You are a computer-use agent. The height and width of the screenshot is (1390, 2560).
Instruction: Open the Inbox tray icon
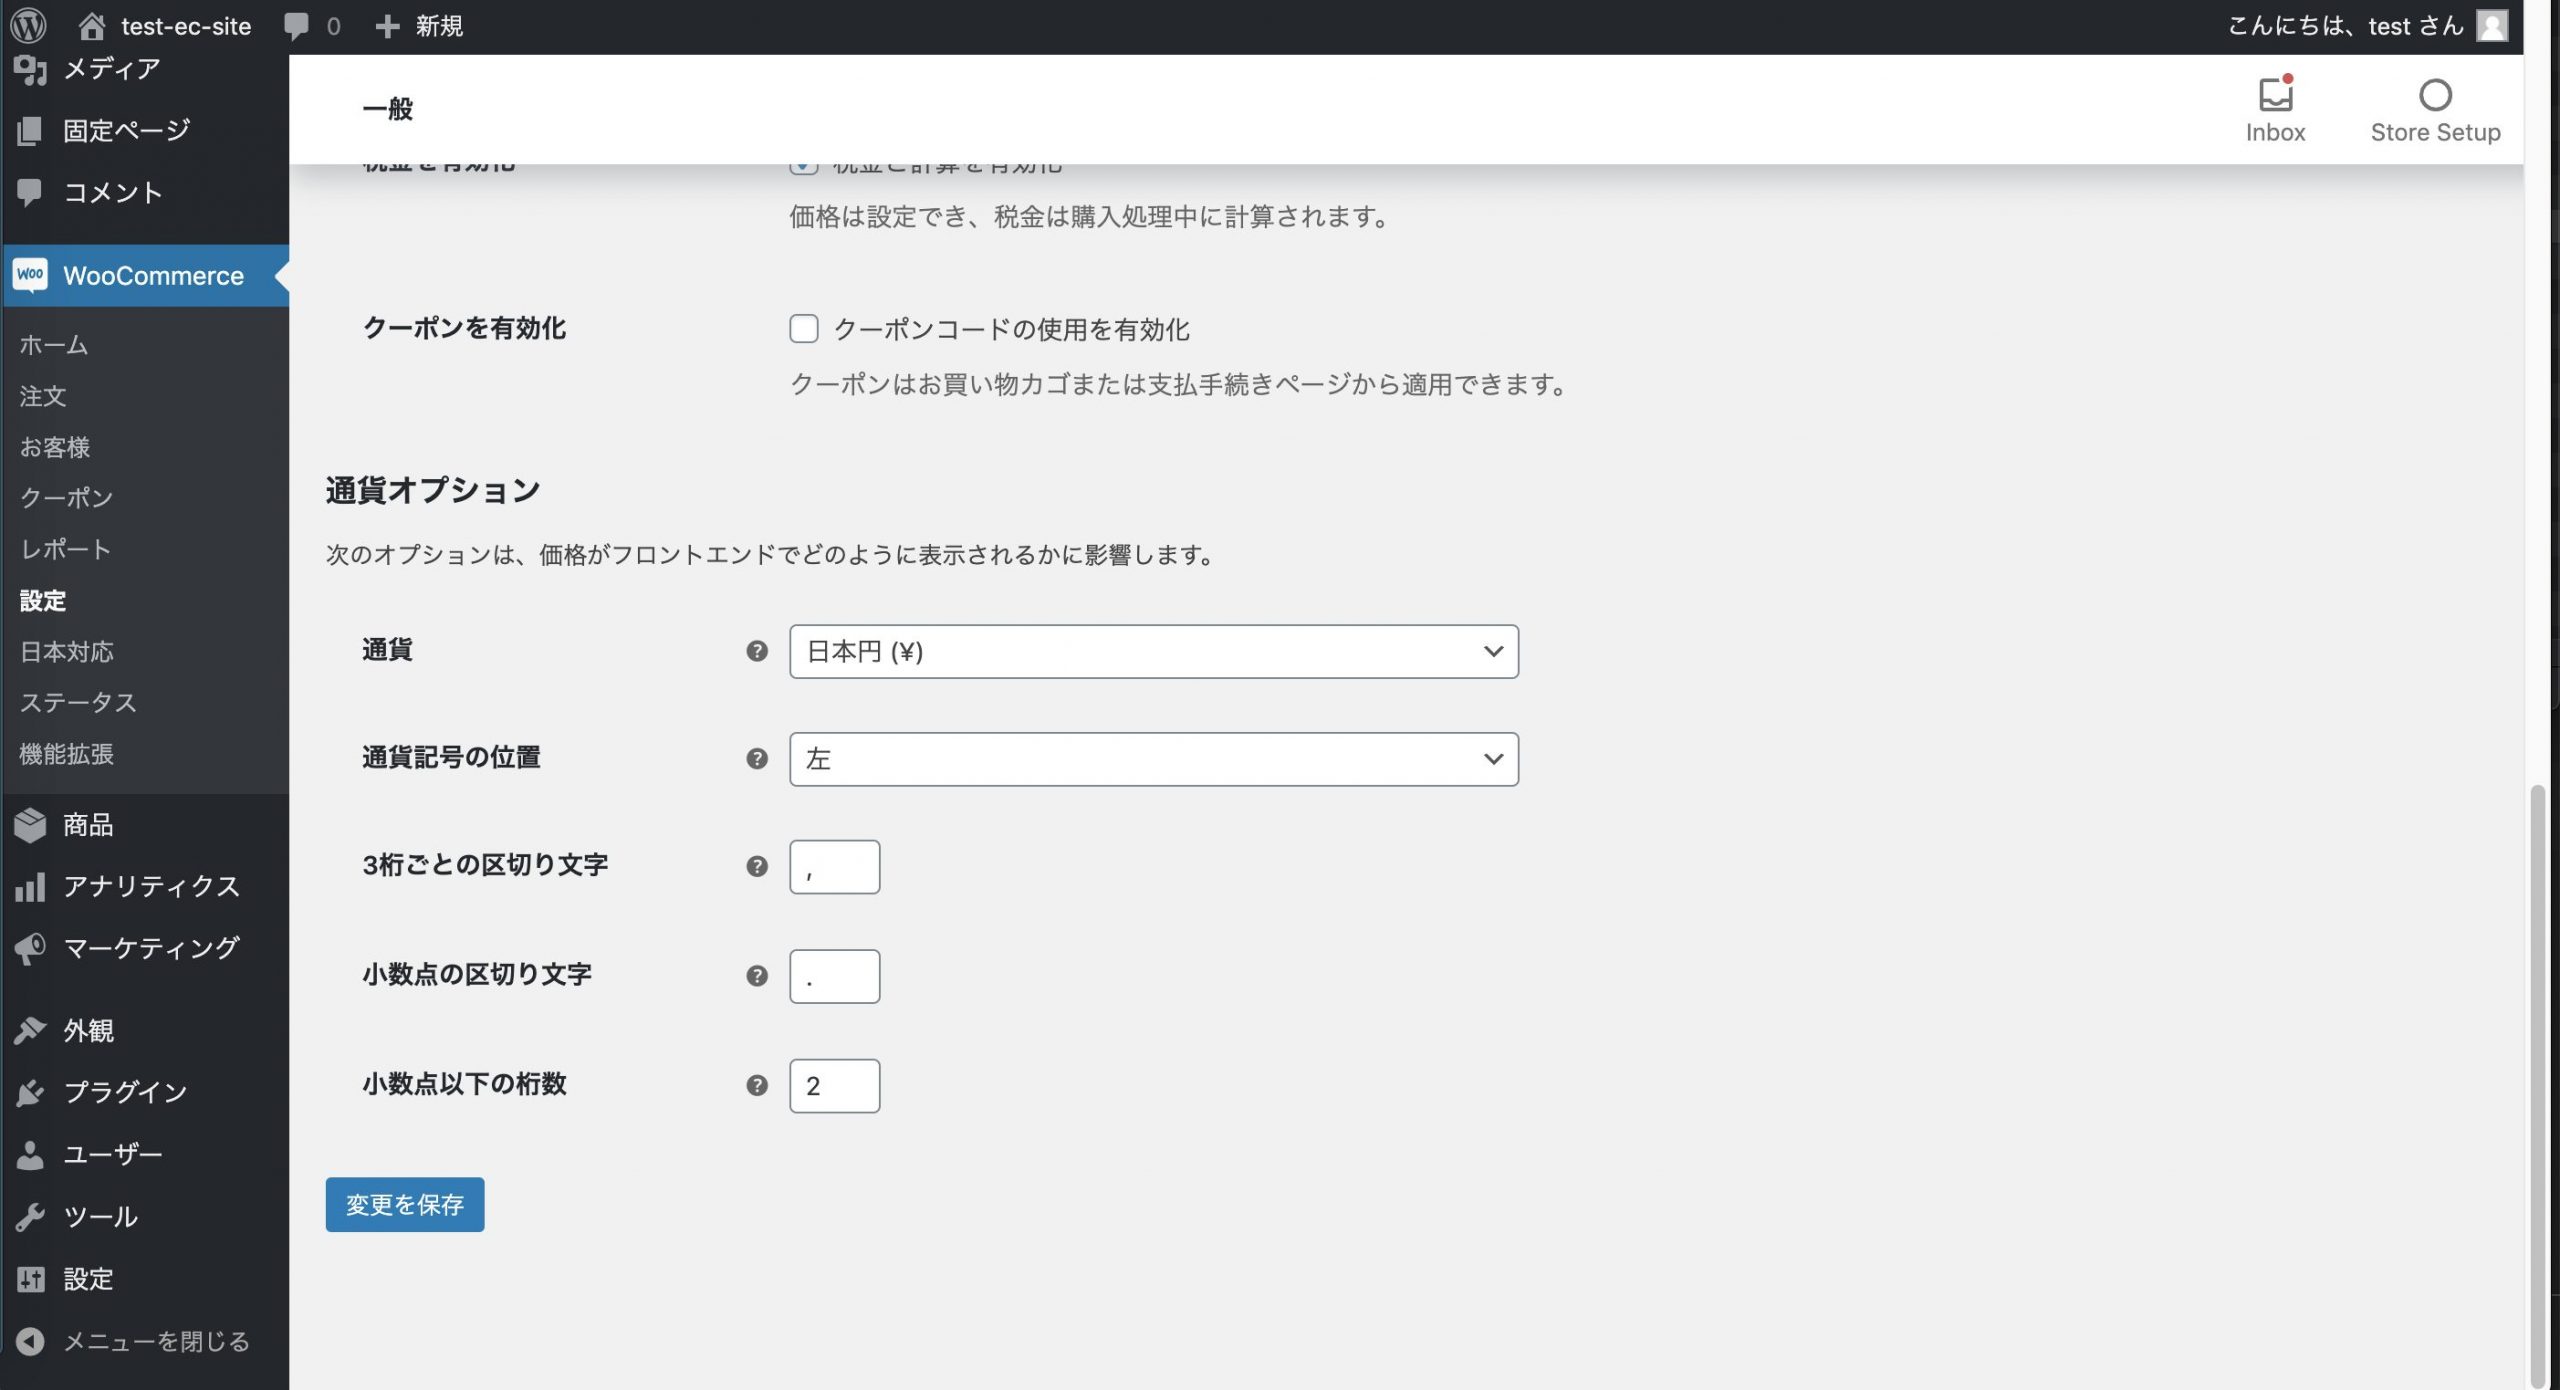[x=2275, y=95]
